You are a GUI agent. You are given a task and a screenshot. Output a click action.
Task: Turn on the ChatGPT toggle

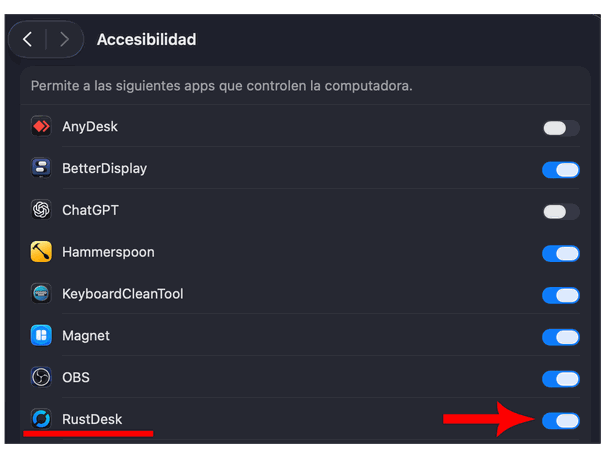click(x=561, y=211)
